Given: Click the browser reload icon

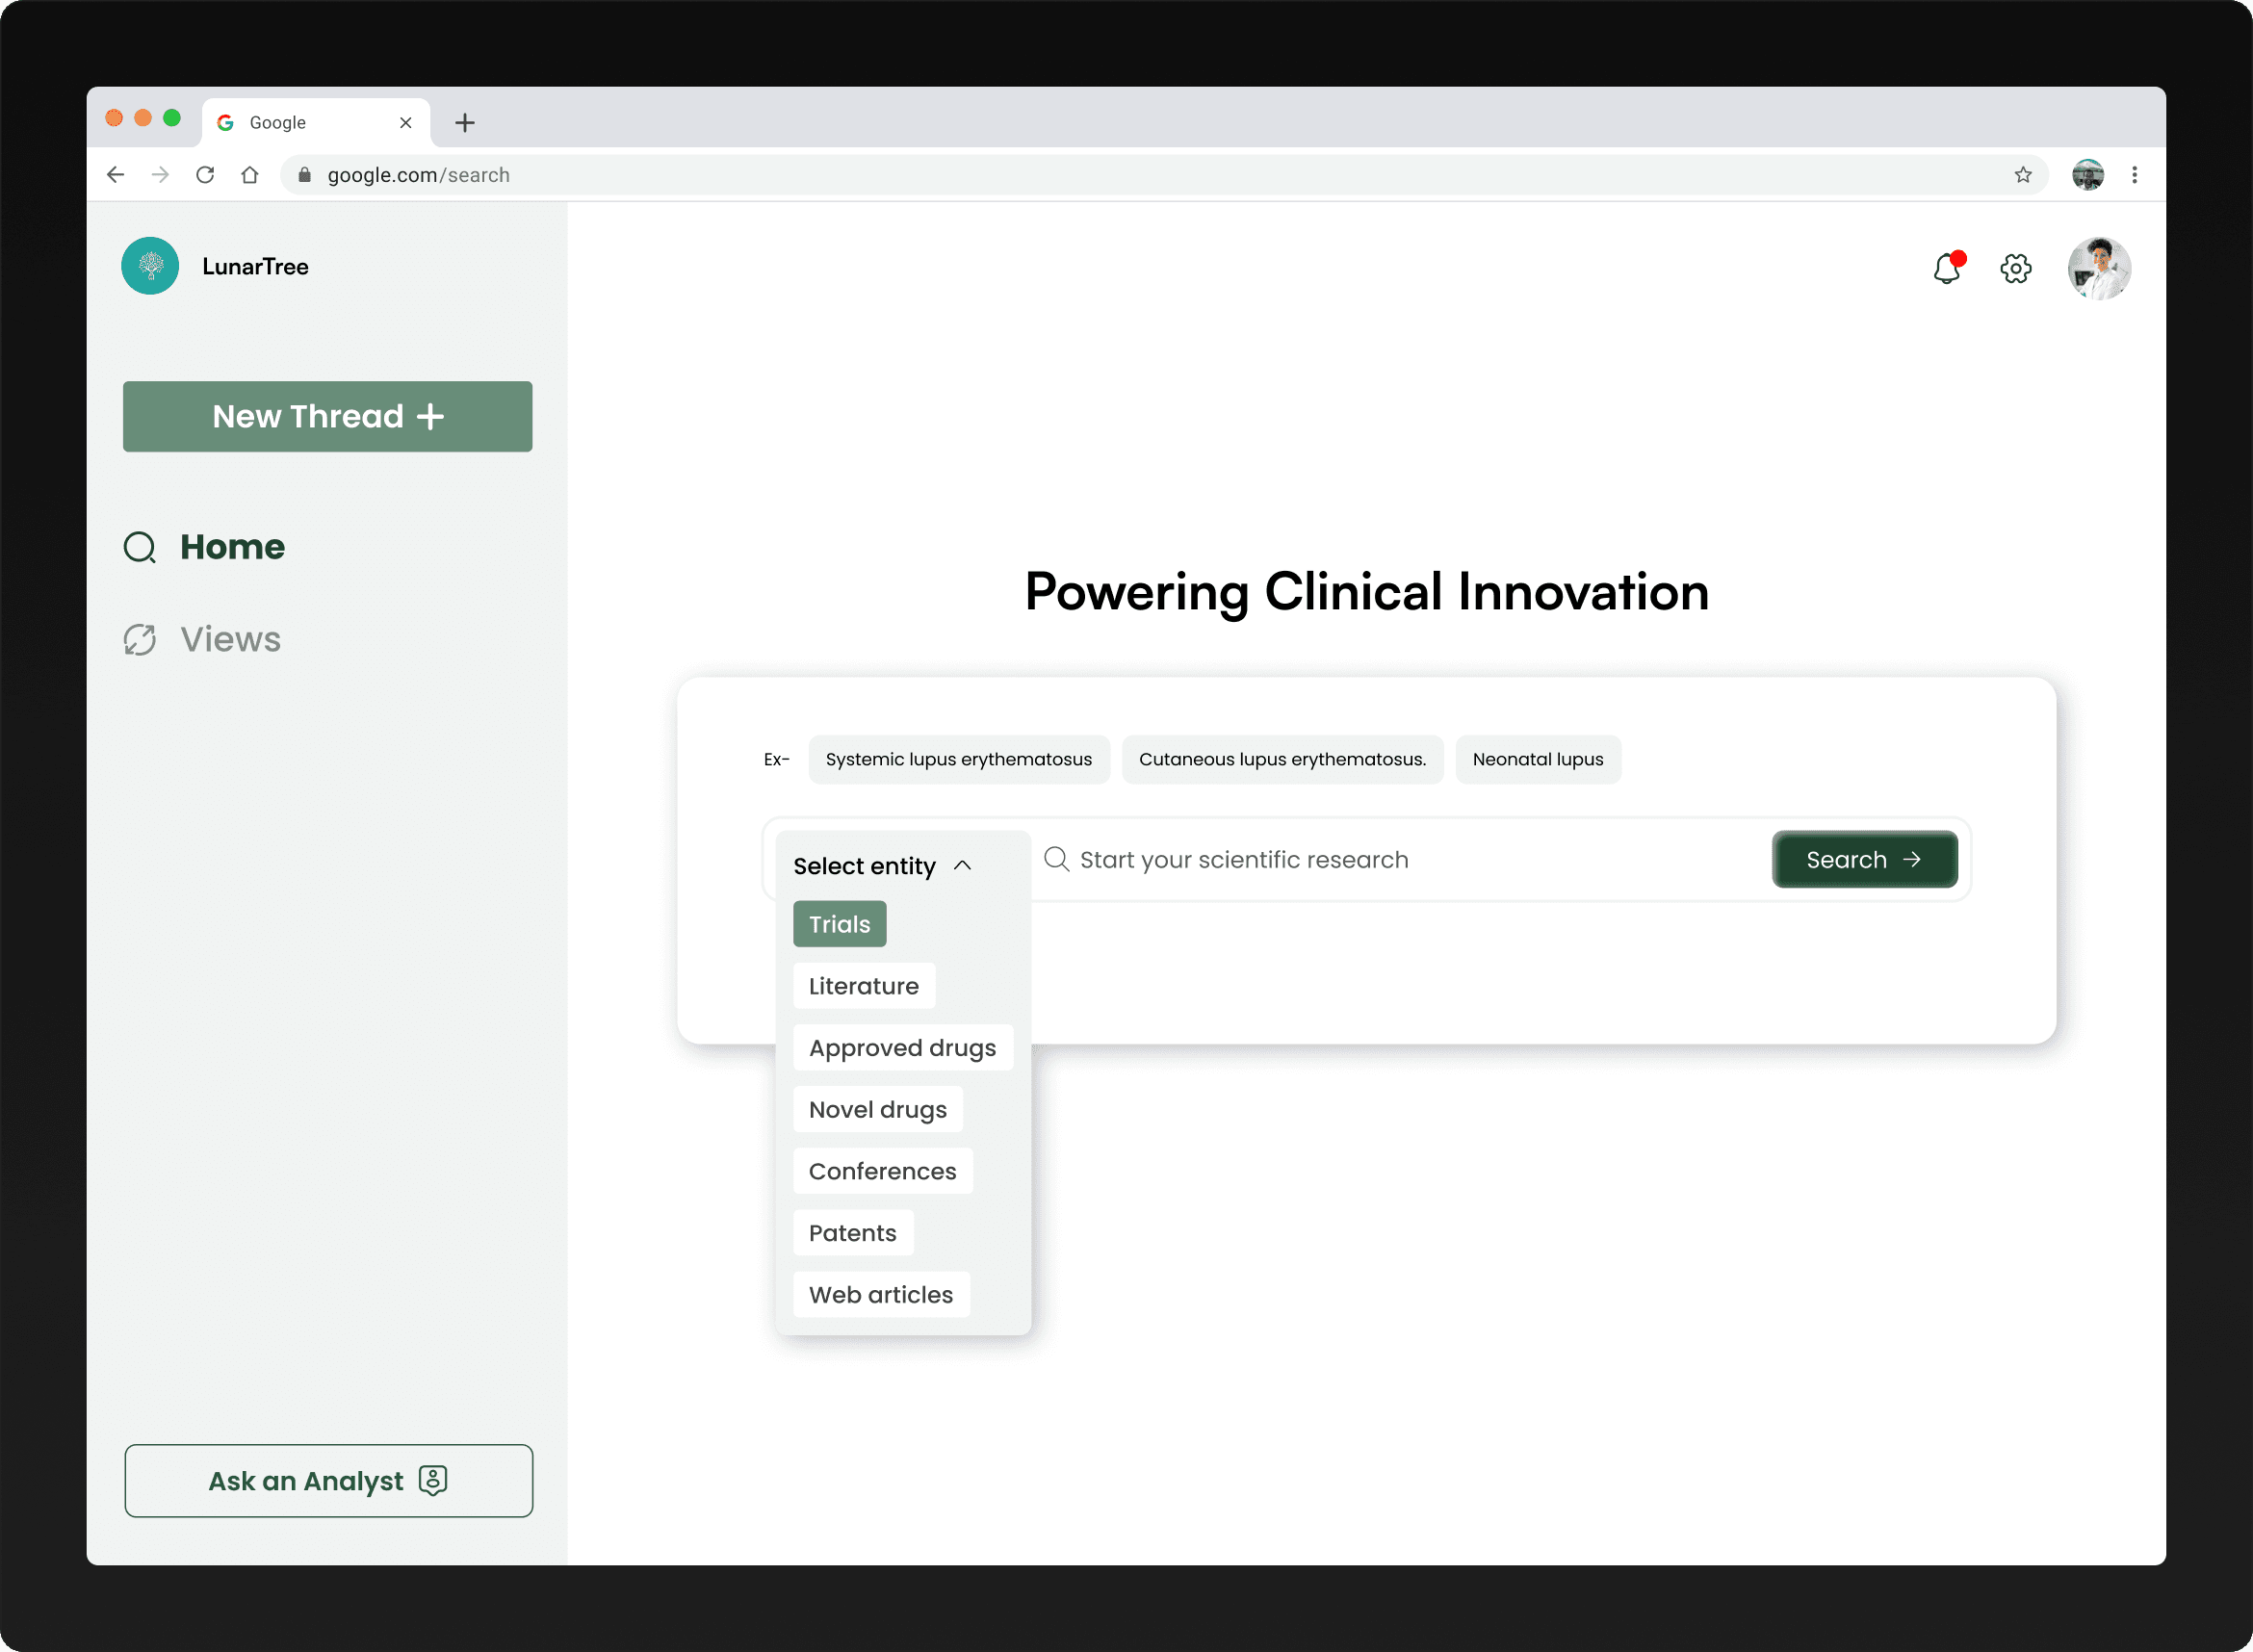Looking at the screenshot, I should click(x=205, y=175).
